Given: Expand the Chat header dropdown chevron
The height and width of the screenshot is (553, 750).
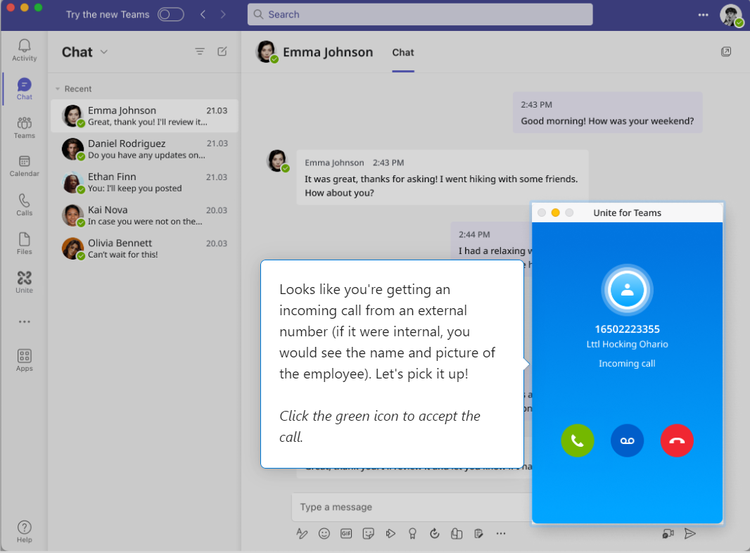Looking at the screenshot, I should tap(104, 52).
